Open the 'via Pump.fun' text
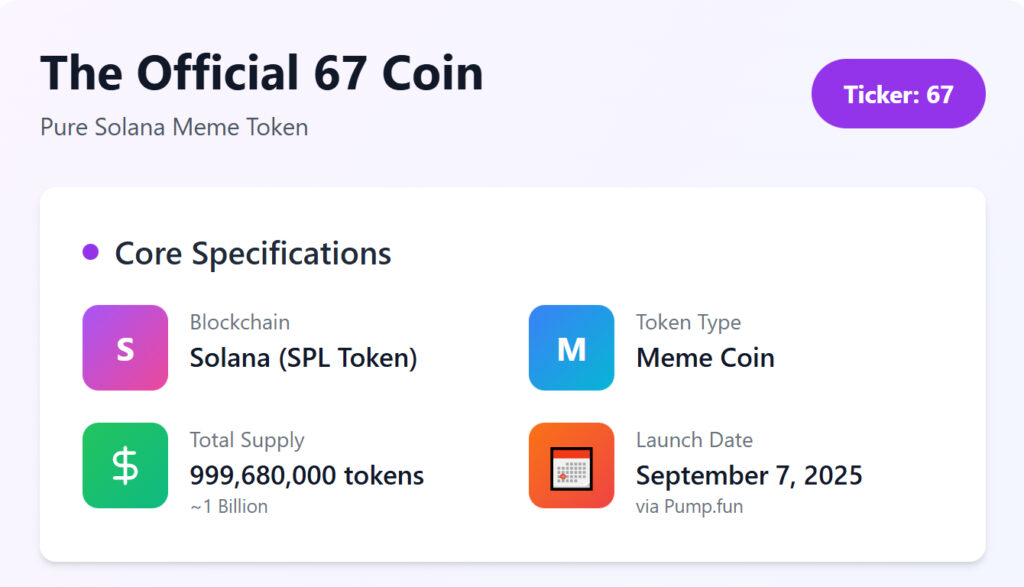This screenshot has width=1024, height=587. pos(689,506)
